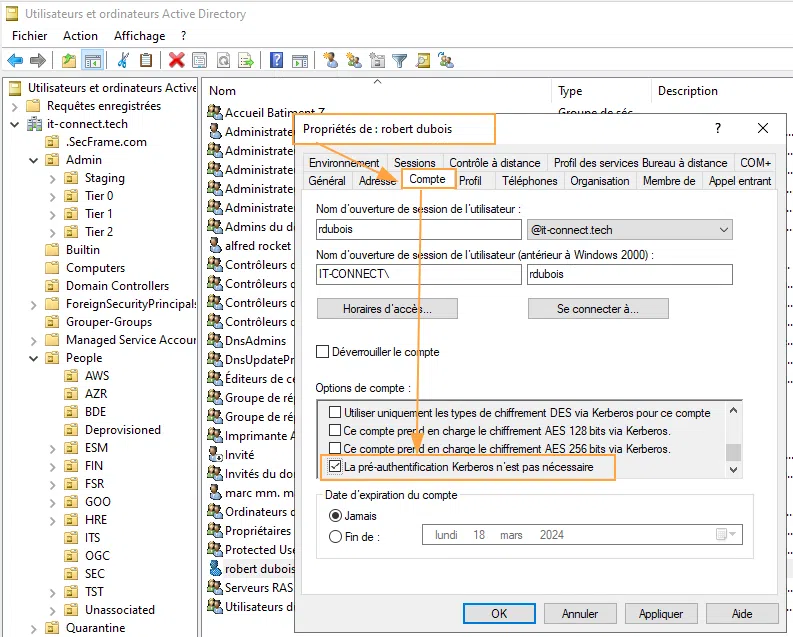The image size is (793, 637).
Task: Click the clipboard Paste toolbar icon
Action: pos(146,61)
